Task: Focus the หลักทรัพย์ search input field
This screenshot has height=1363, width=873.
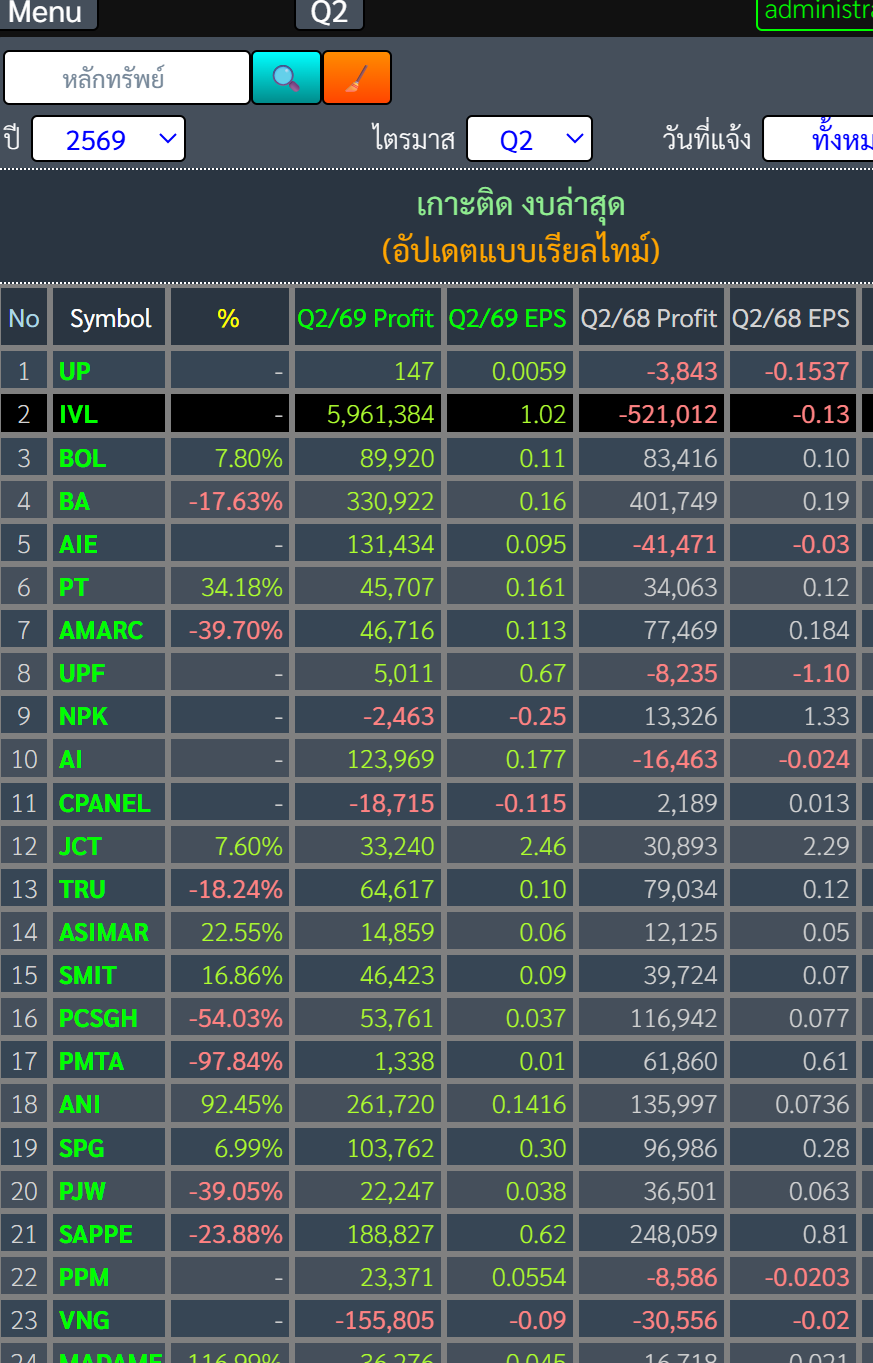Action: pyautogui.click(x=126, y=78)
